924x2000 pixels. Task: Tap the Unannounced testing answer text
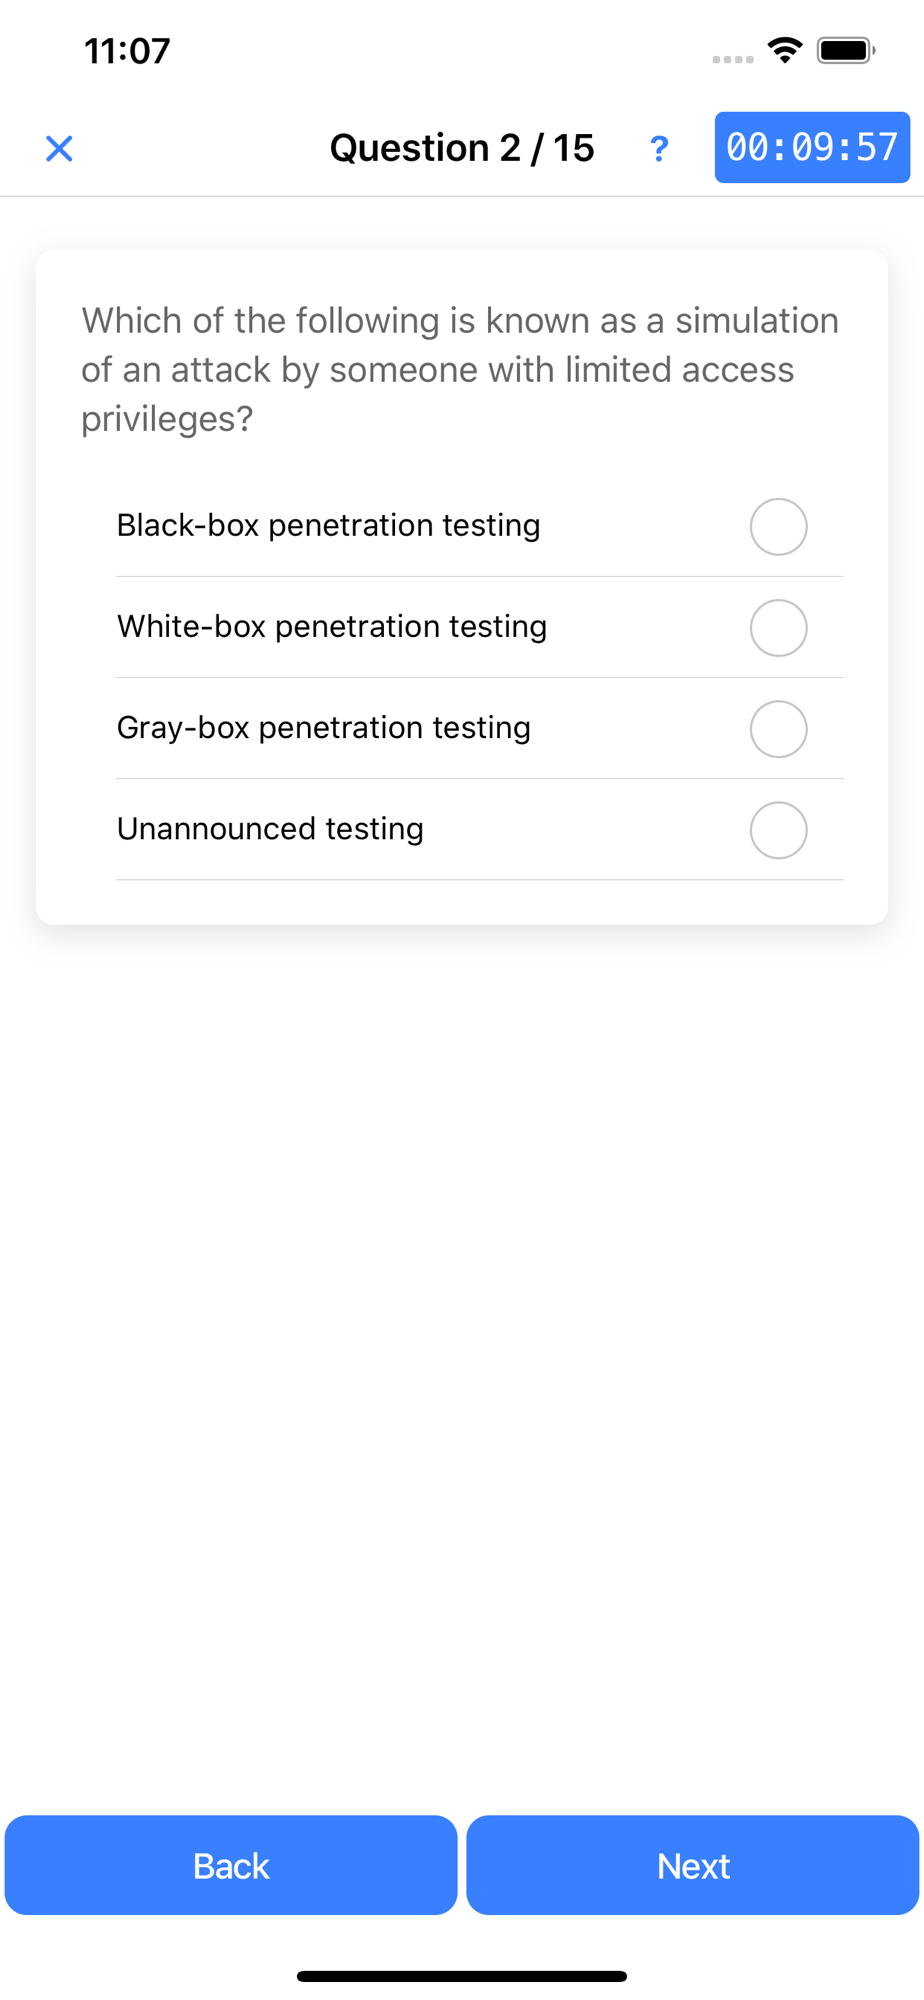pyautogui.click(x=270, y=828)
